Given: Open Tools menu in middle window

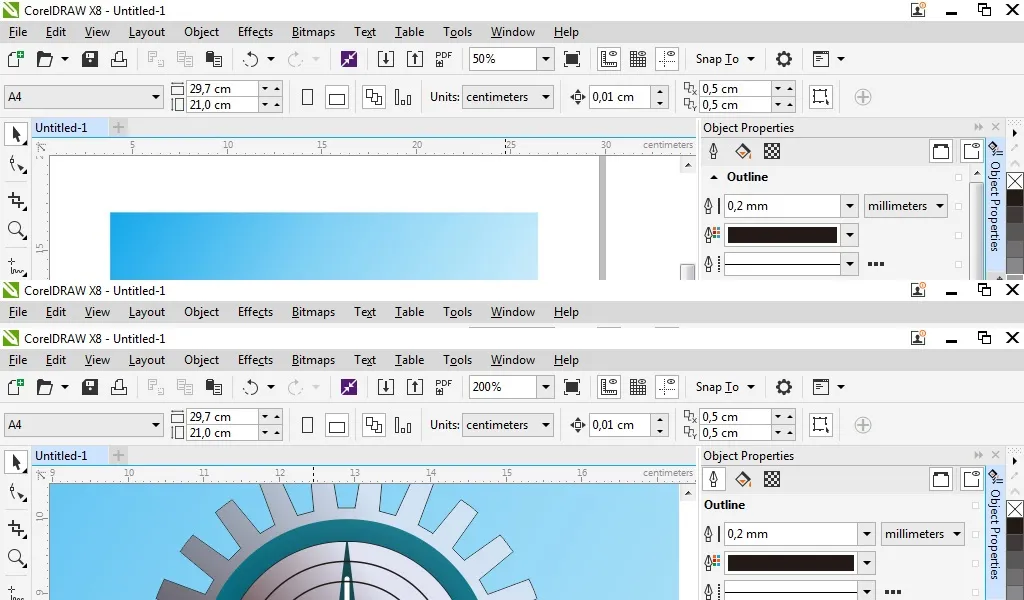Looking at the screenshot, I should pos(457,312).
